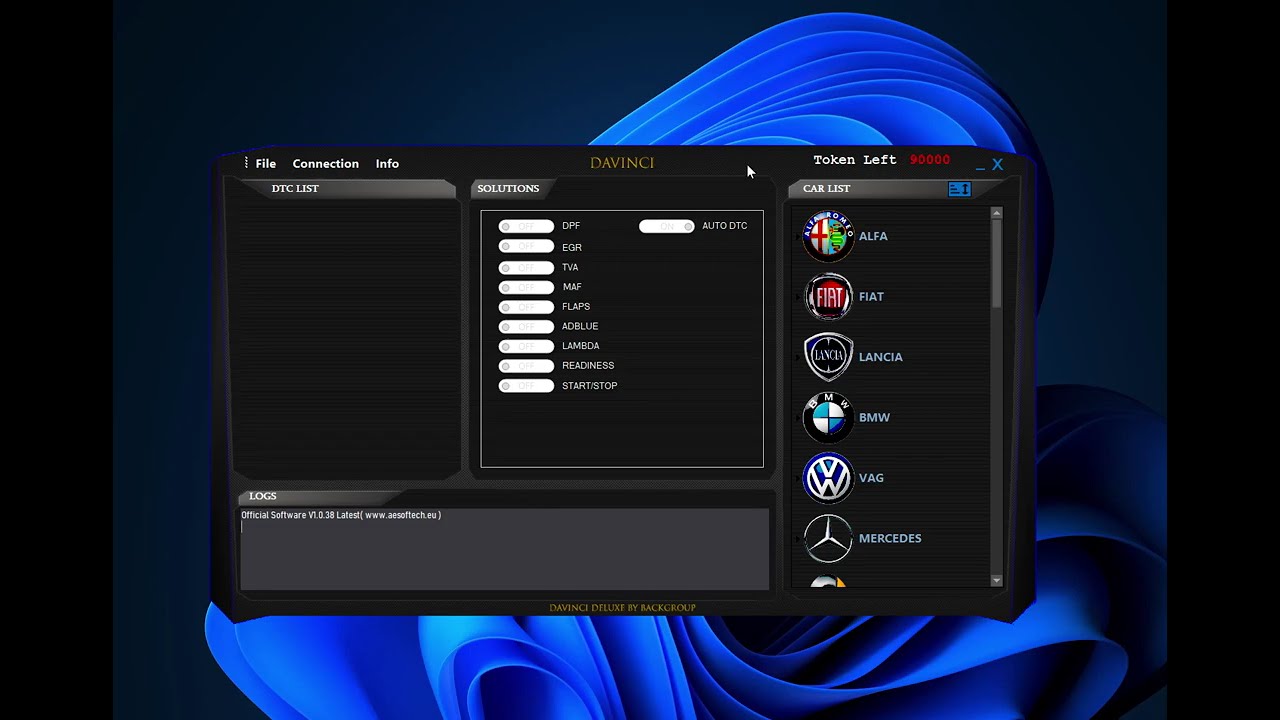Click the car list scroll-up arrow
Viewport: 1280px width, 720px height.
click(996, 213)
